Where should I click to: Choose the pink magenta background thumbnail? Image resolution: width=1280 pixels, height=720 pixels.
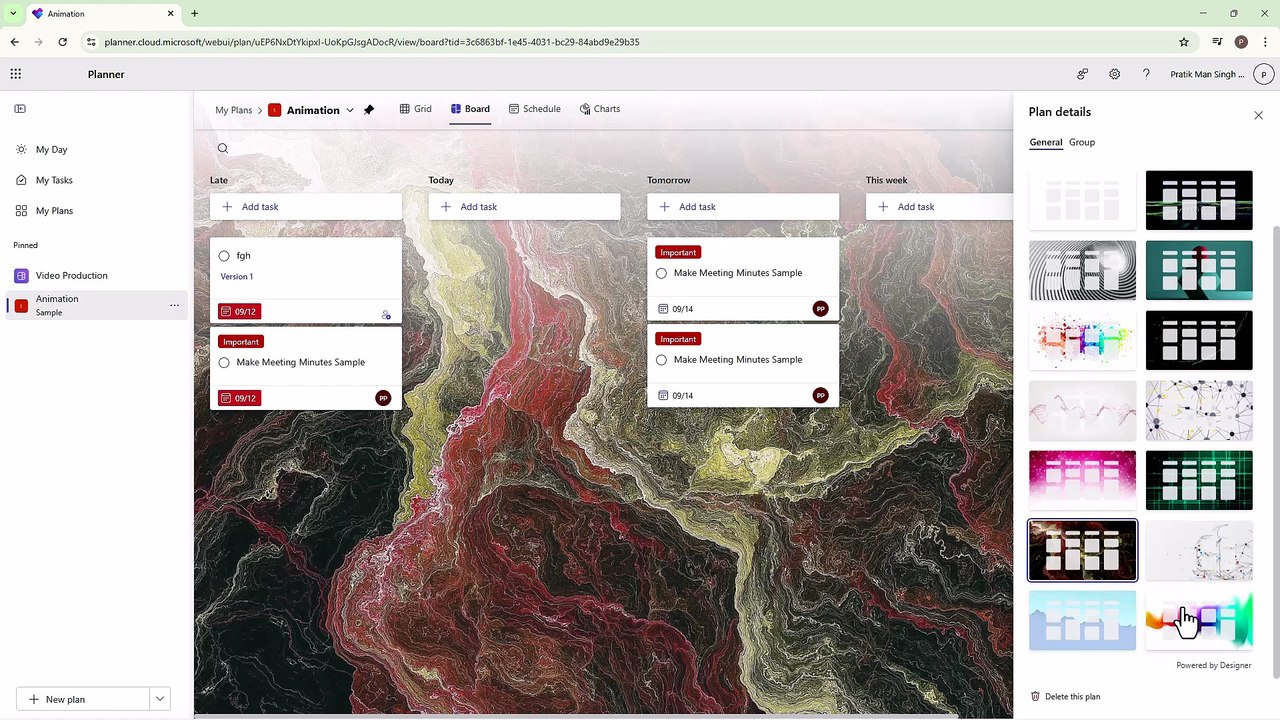1082,480
